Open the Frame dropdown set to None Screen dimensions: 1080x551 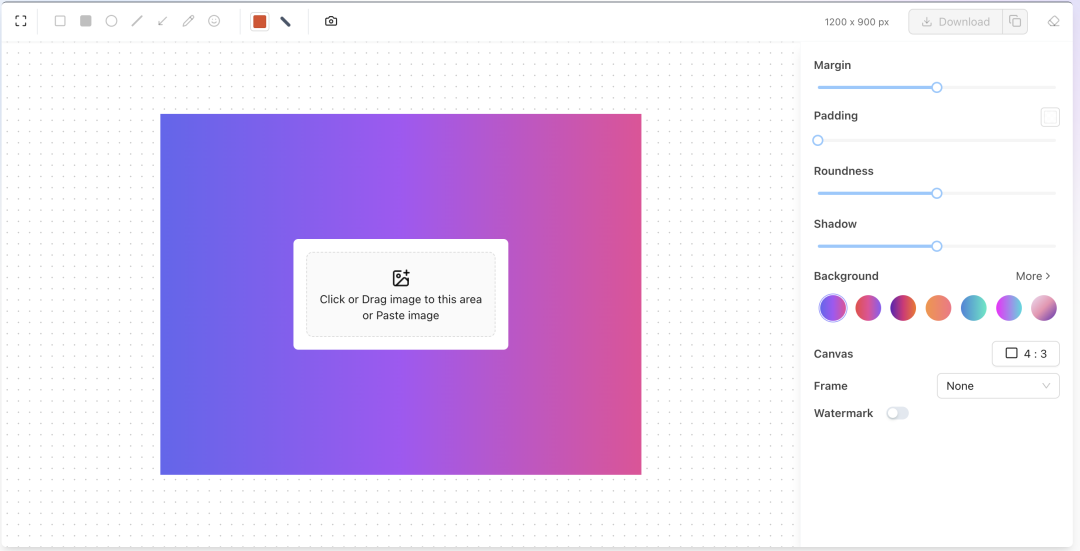coord(998,386)
